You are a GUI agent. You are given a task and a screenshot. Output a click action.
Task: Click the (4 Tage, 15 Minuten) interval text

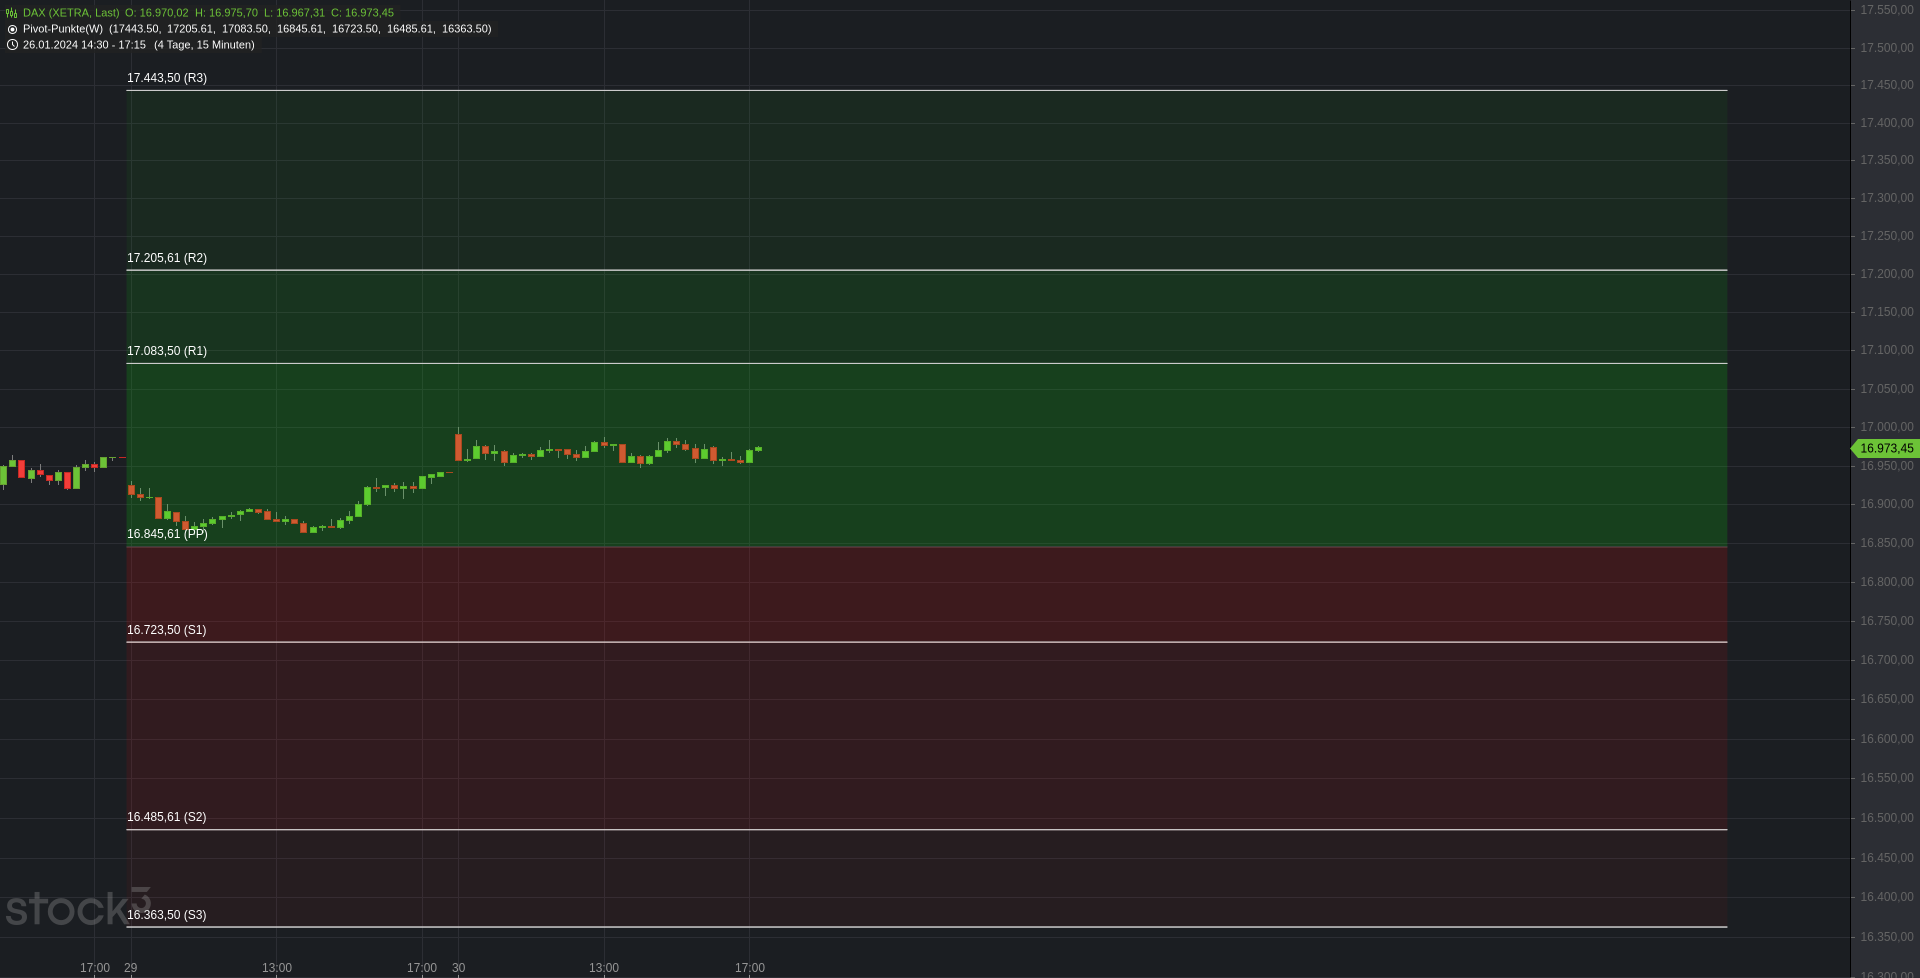click(204, 45)
